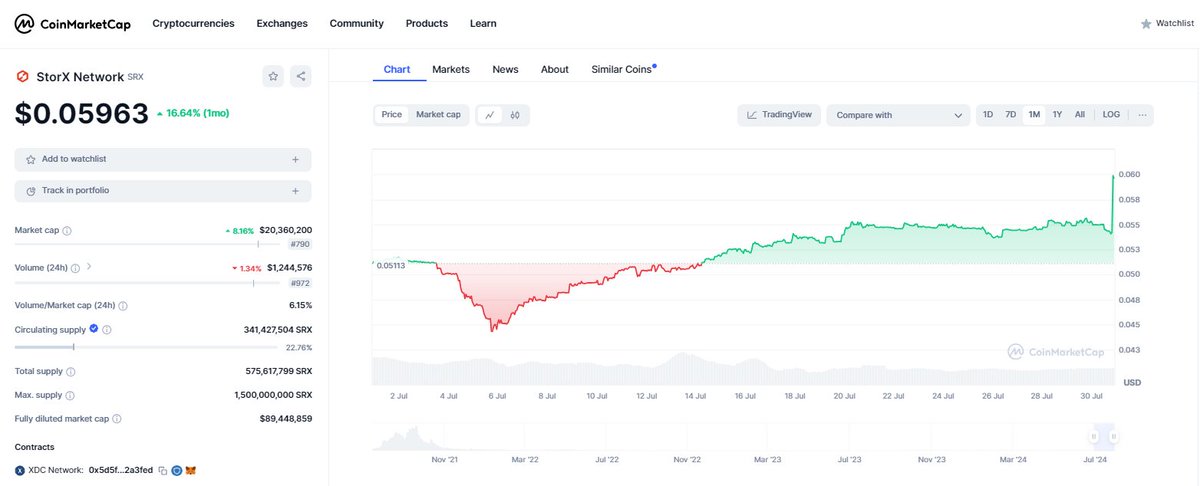Select the Market cap chart toggle
1200x486 pixels.
coord(438,115)
